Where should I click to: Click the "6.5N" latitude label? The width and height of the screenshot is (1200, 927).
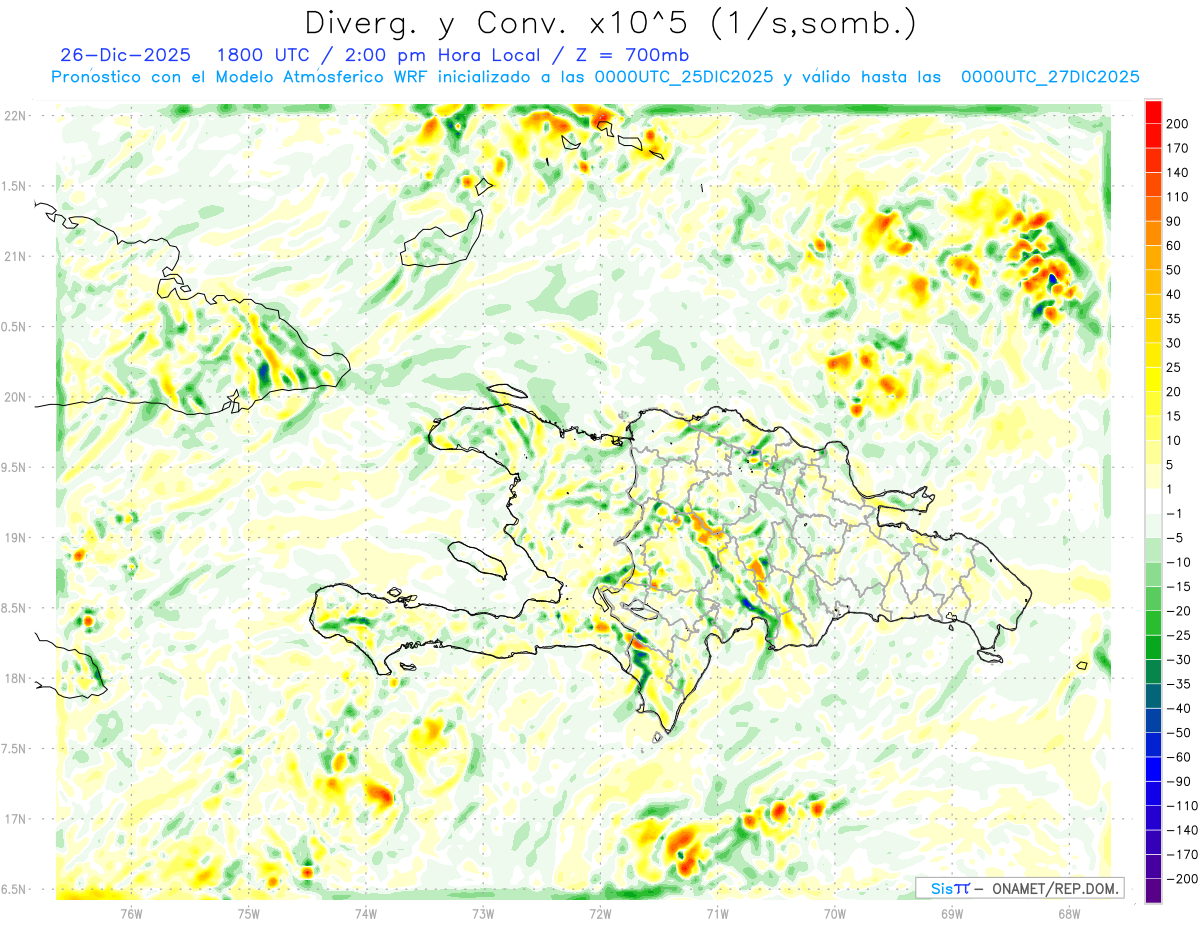pos(14,889)
